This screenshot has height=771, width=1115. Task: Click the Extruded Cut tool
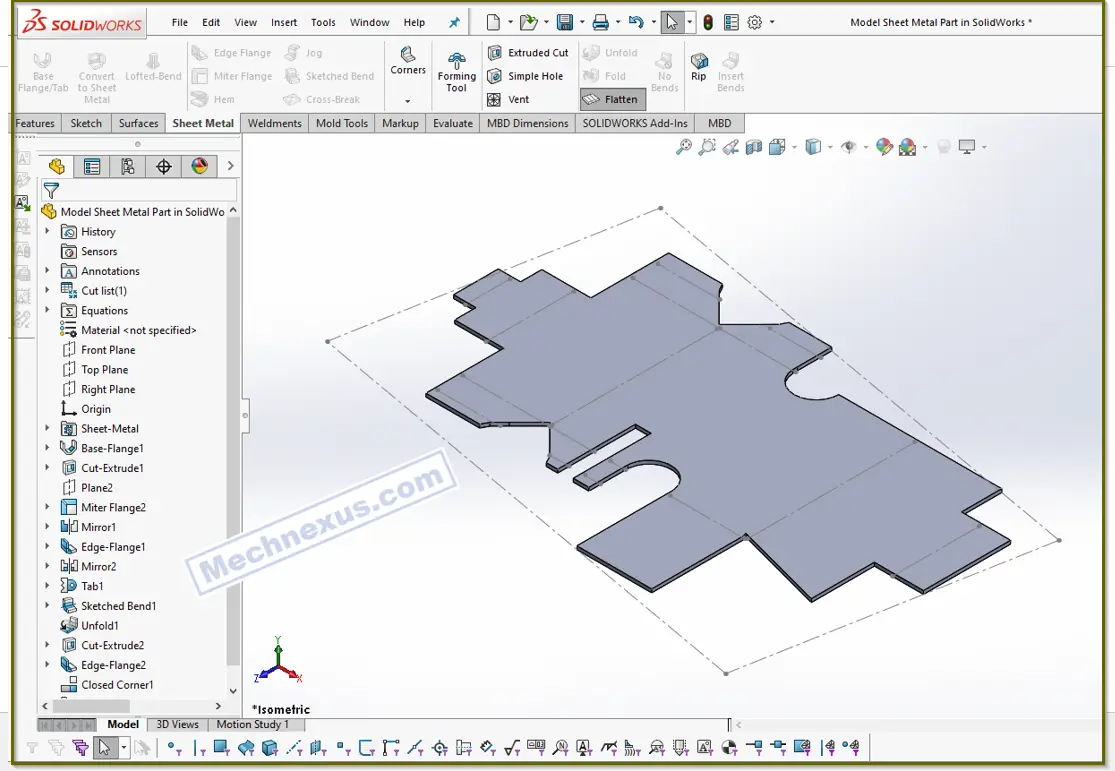528,53
